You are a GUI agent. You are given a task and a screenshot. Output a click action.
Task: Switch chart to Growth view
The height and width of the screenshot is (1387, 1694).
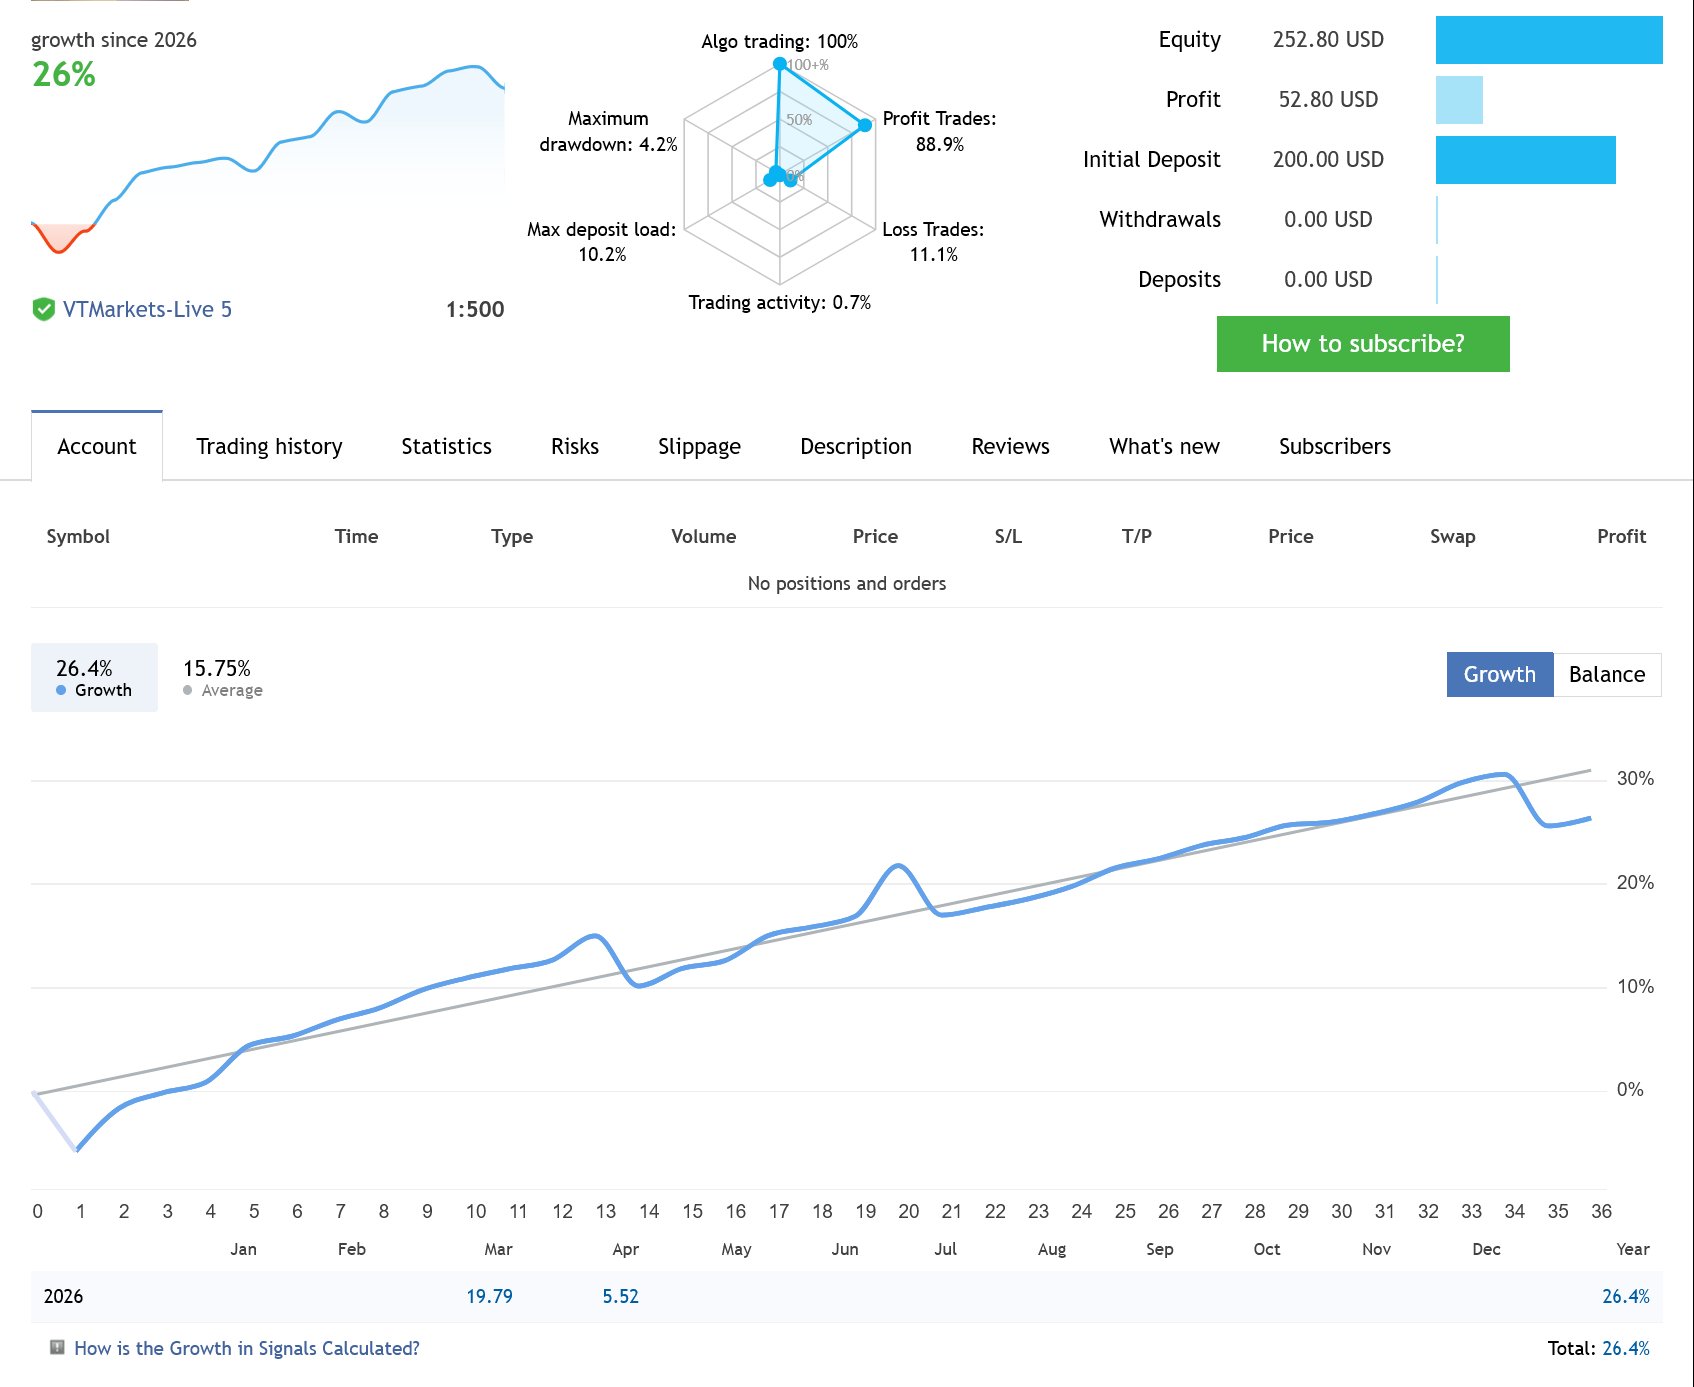click(x=1498, y=674)
